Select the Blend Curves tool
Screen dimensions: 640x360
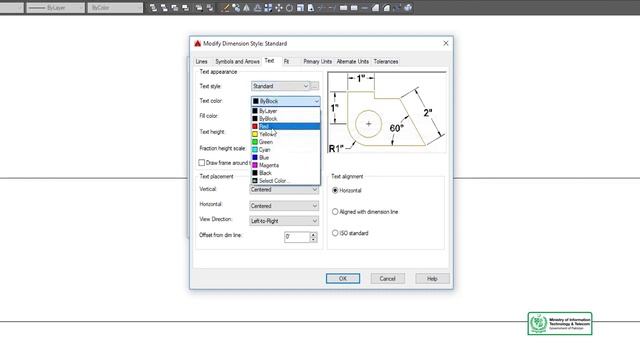[x=397, y=8]
